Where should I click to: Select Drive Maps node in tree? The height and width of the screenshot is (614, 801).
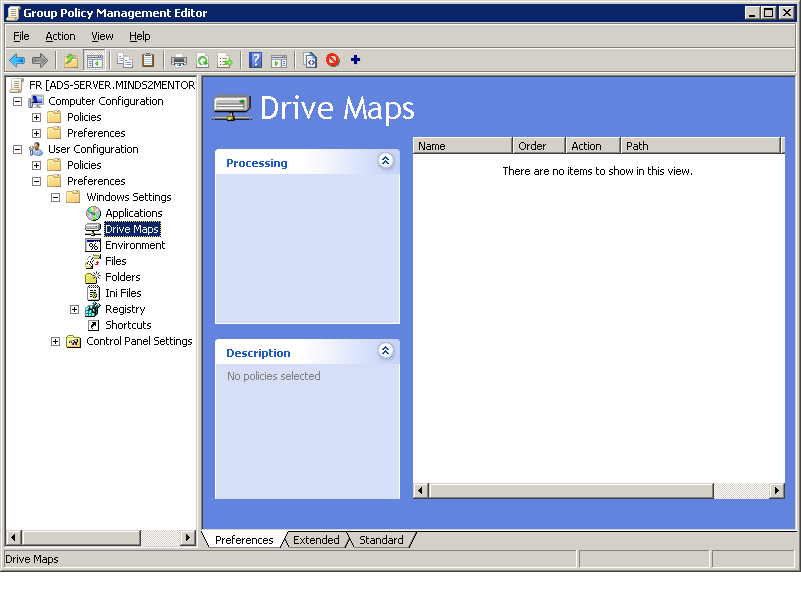pyautogui.click(x=132, y=229)
